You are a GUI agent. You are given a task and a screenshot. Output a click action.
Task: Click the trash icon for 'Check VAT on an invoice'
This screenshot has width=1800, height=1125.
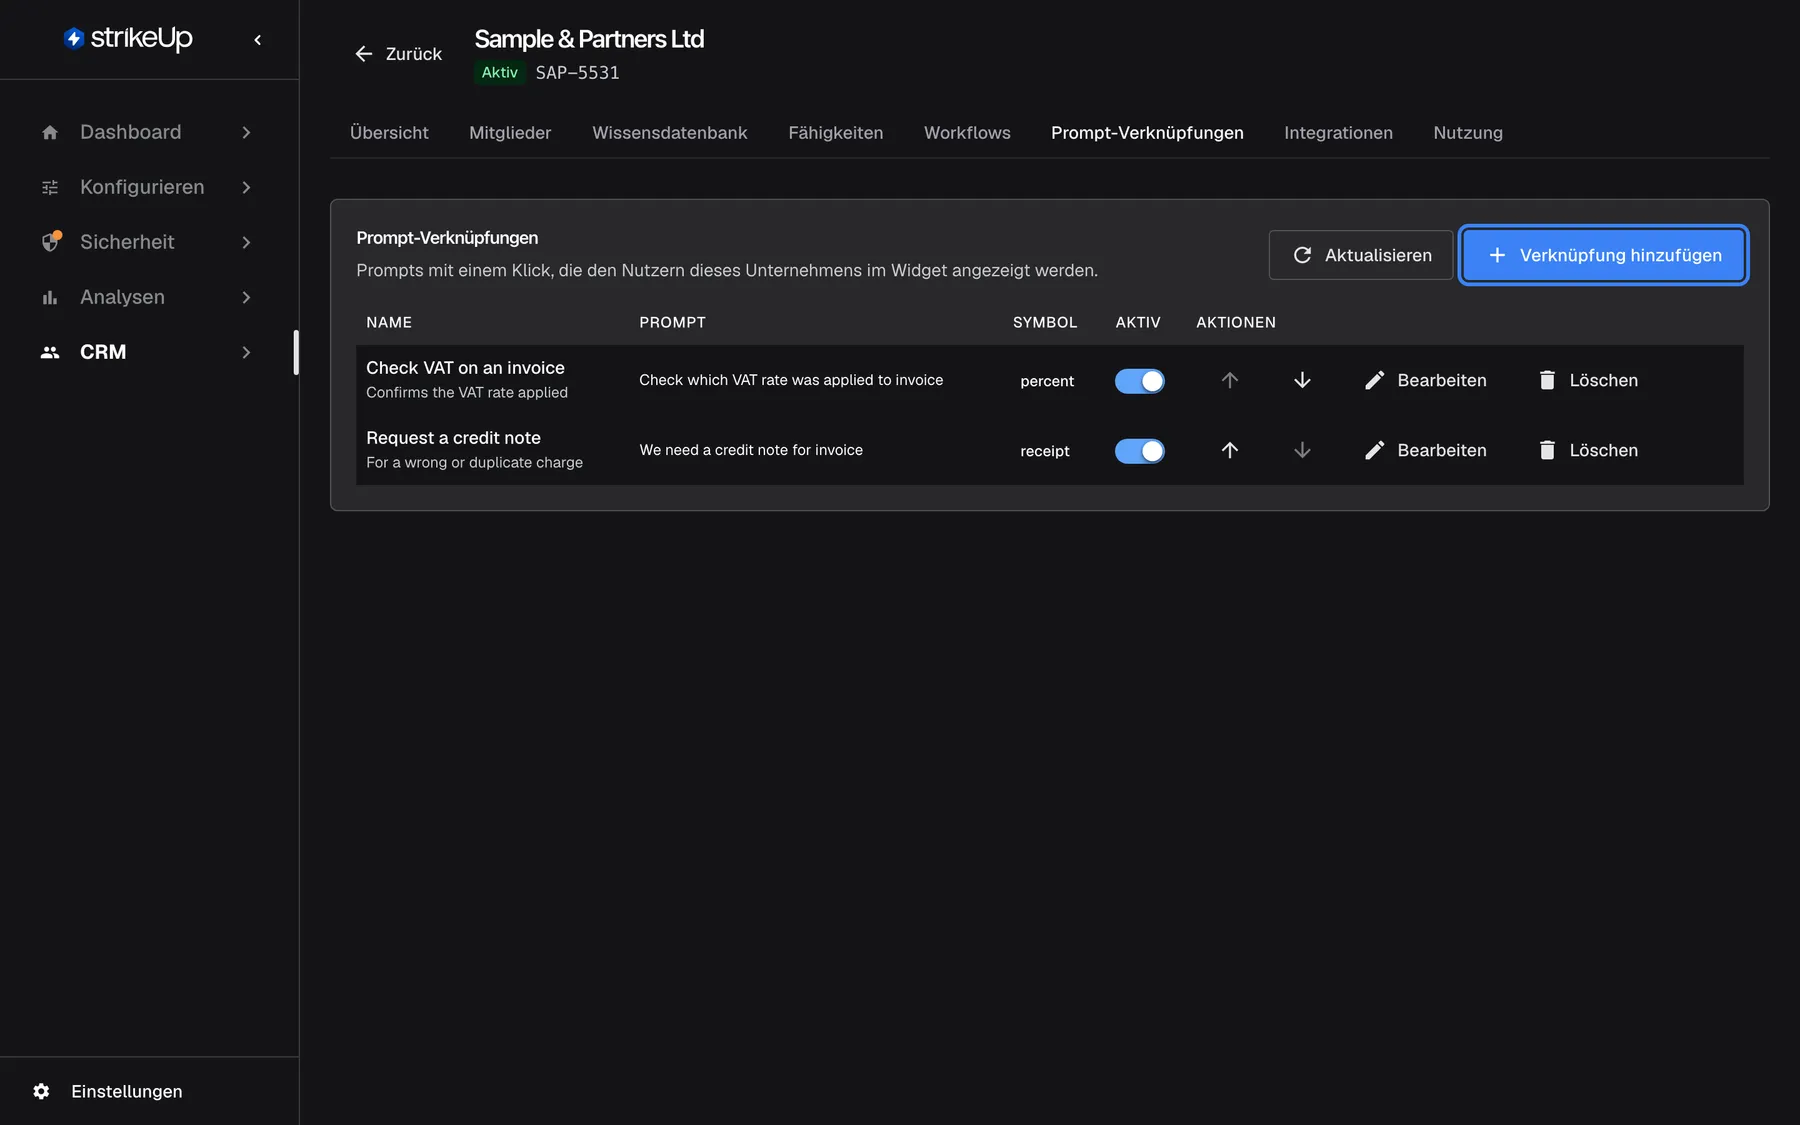pos(1547,380)
